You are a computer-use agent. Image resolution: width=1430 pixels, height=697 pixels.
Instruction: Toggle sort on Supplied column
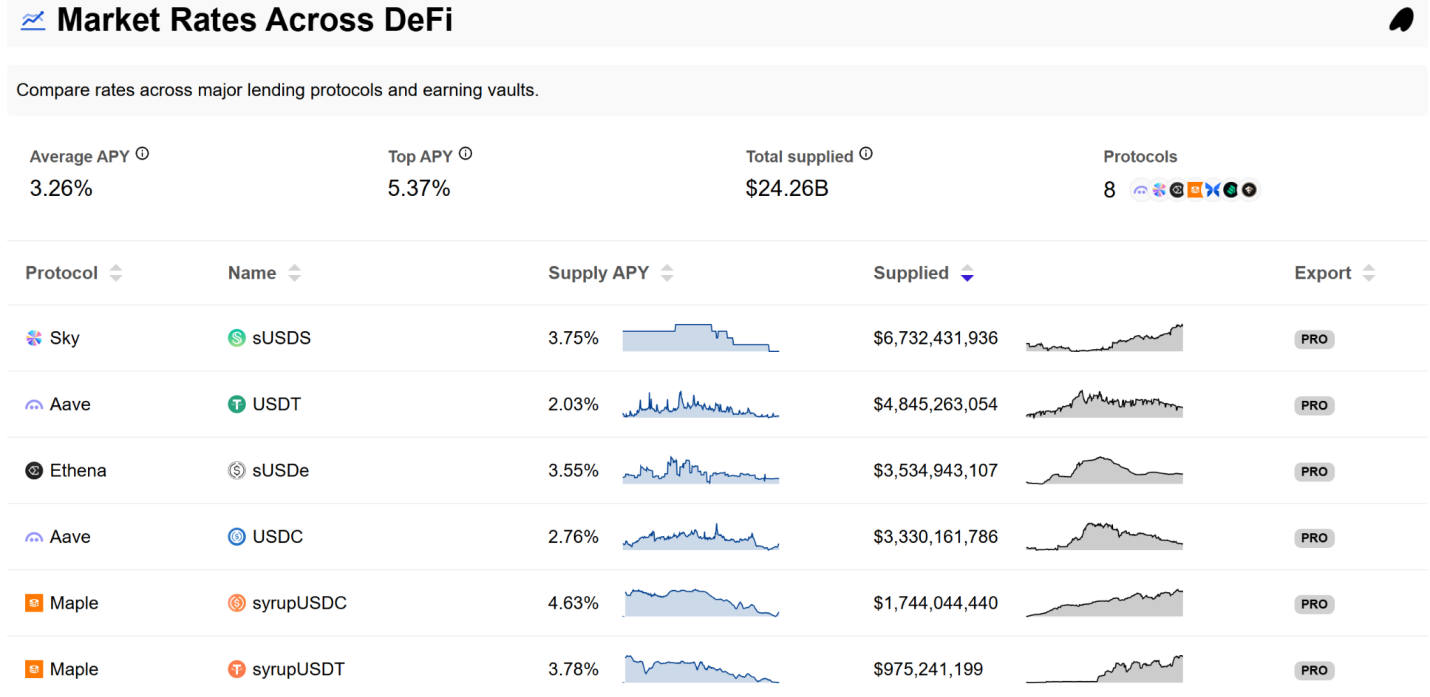tap(966, 273)
